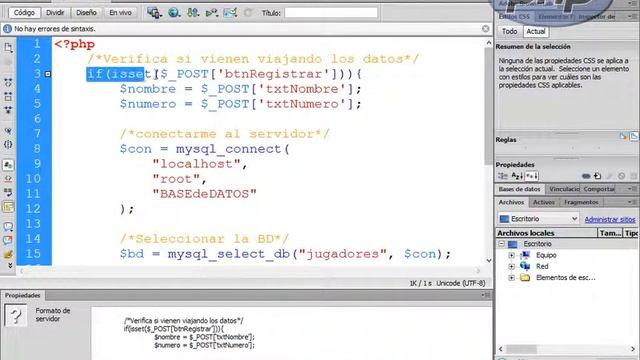The height and width of the screenshot is (360, 640).
Task: Click the Administrar sitios link
Action: 610,220
